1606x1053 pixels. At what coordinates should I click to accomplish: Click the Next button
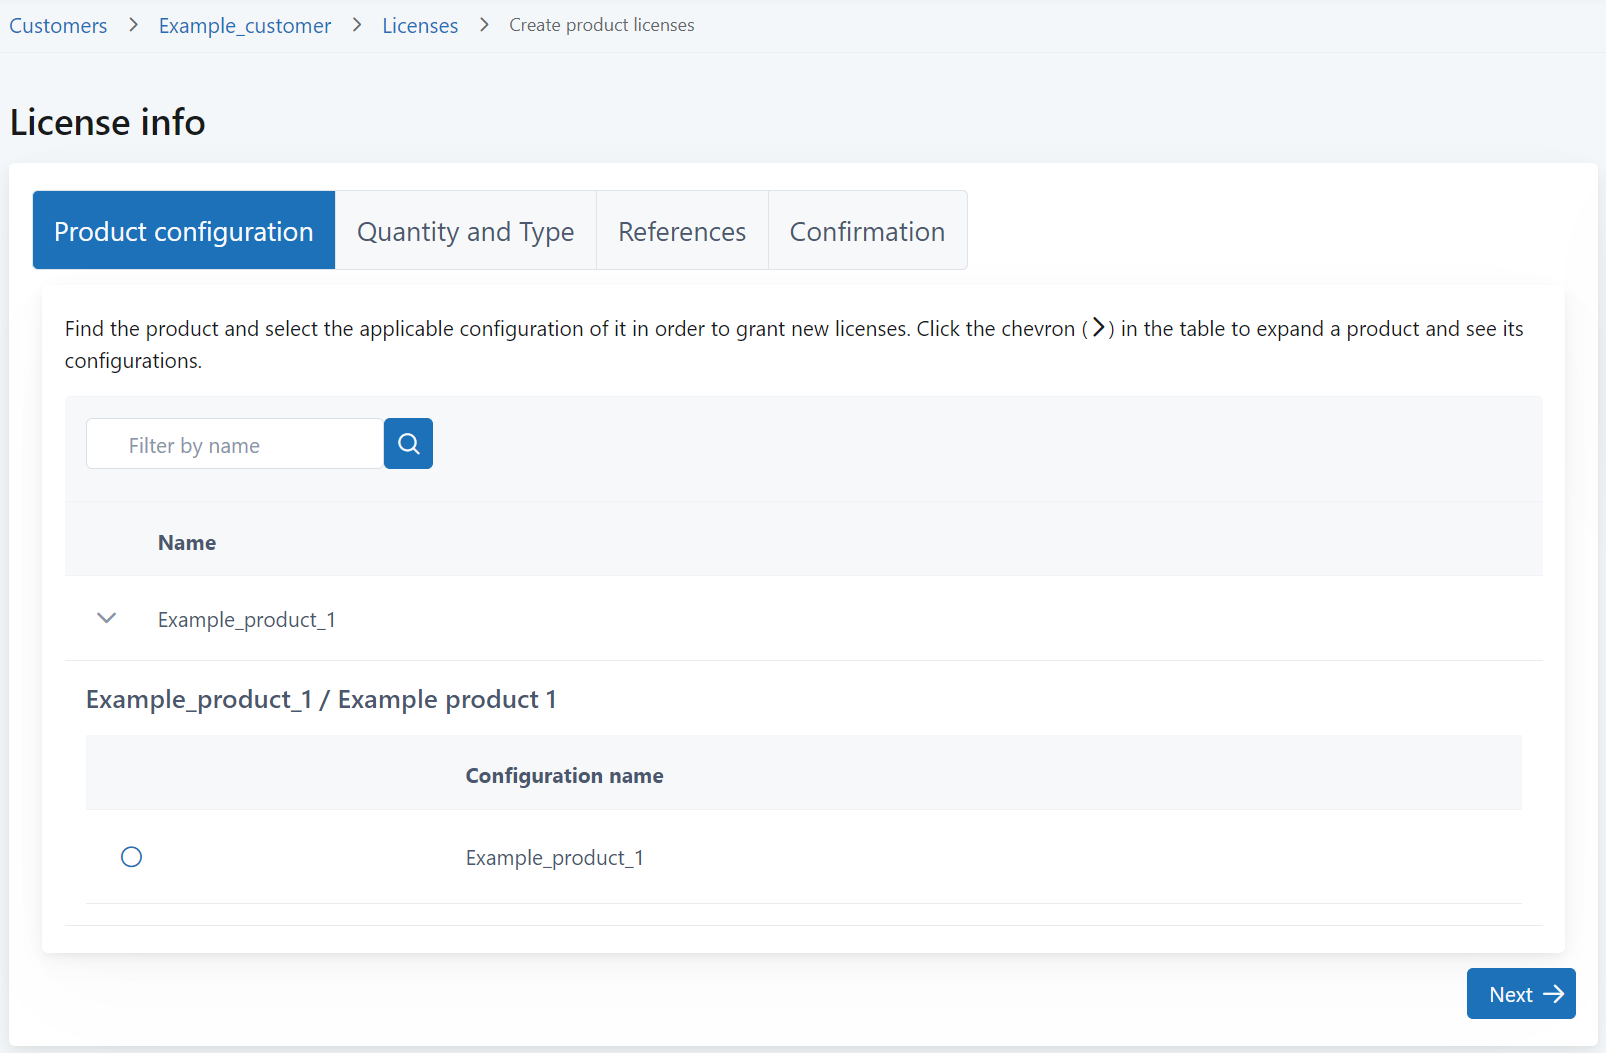click(1521, 994)
